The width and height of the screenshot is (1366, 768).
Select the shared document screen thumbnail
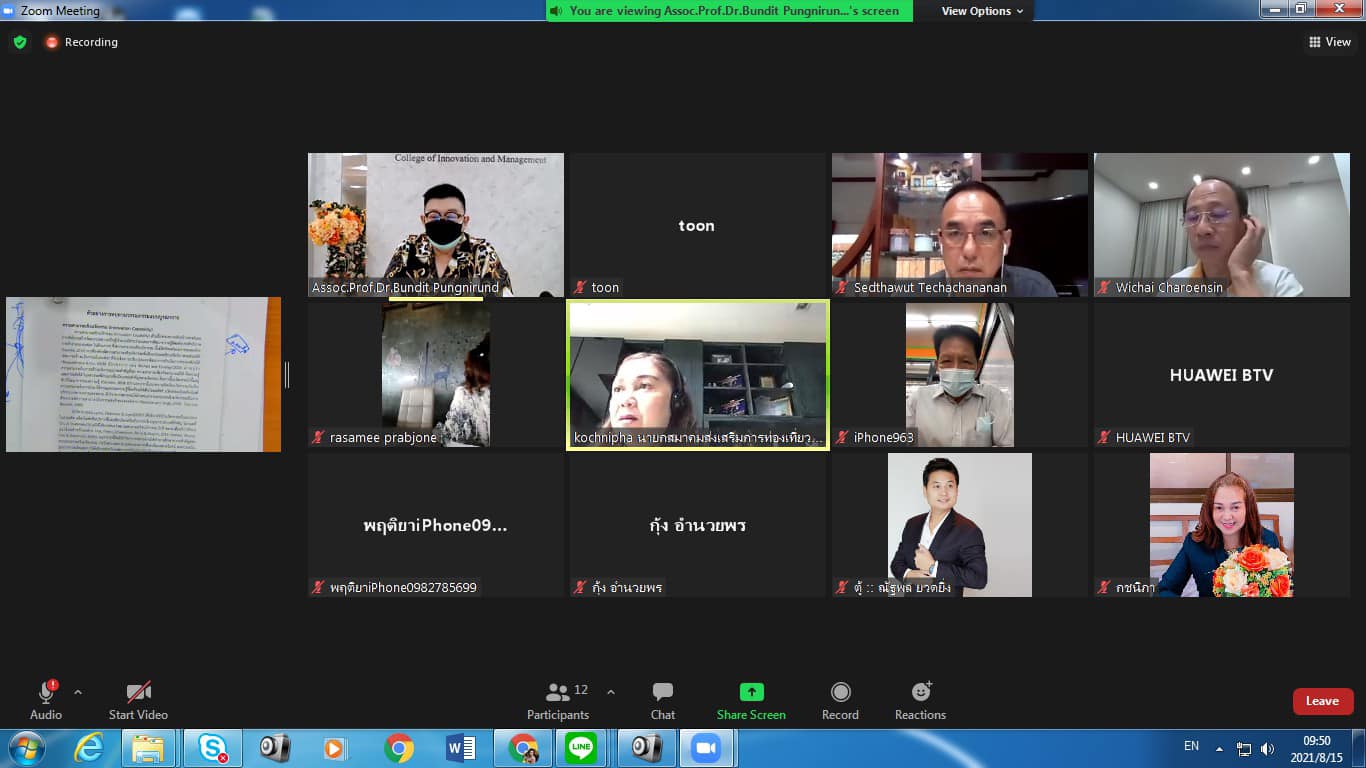click(x=143, y=375)
